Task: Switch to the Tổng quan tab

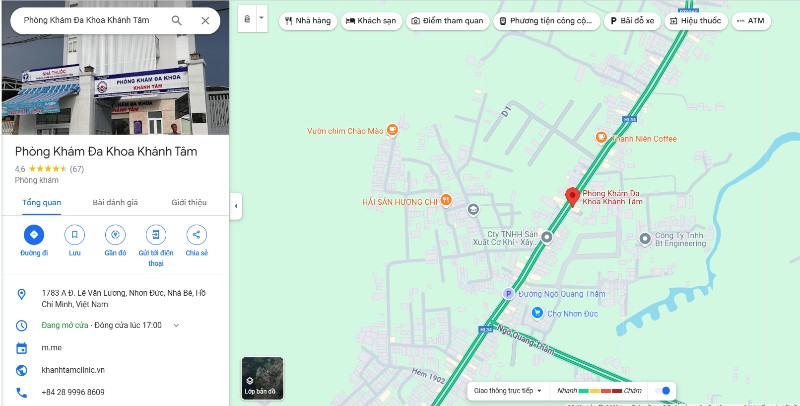Action: [x=42, y=202]
